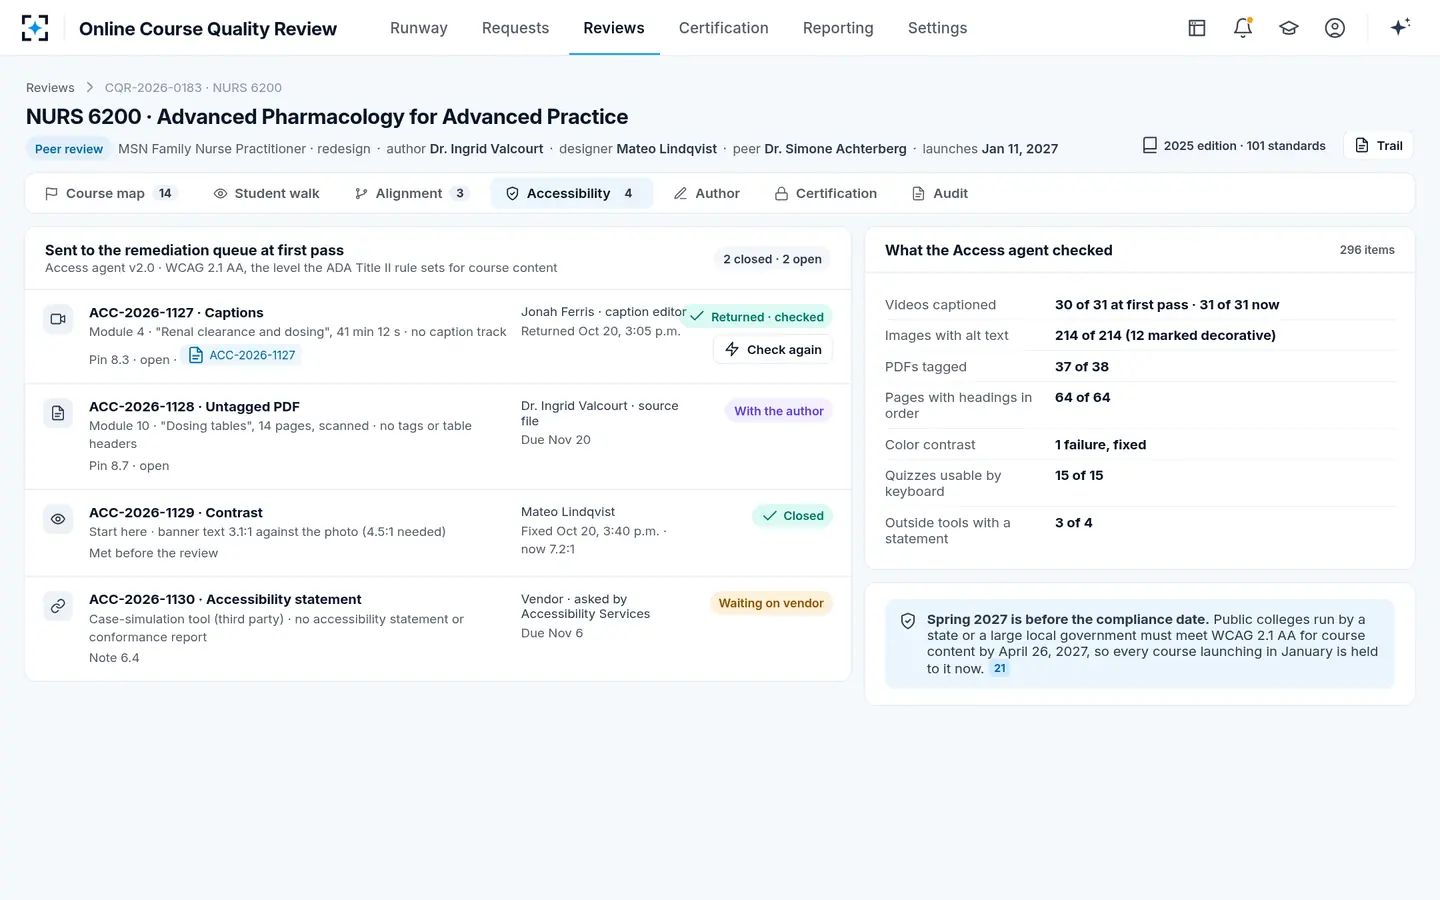Open ACC-2026-1128 · Untagged PDF title
This screenshot has height=900, width=1440.
tap(194, 407)
